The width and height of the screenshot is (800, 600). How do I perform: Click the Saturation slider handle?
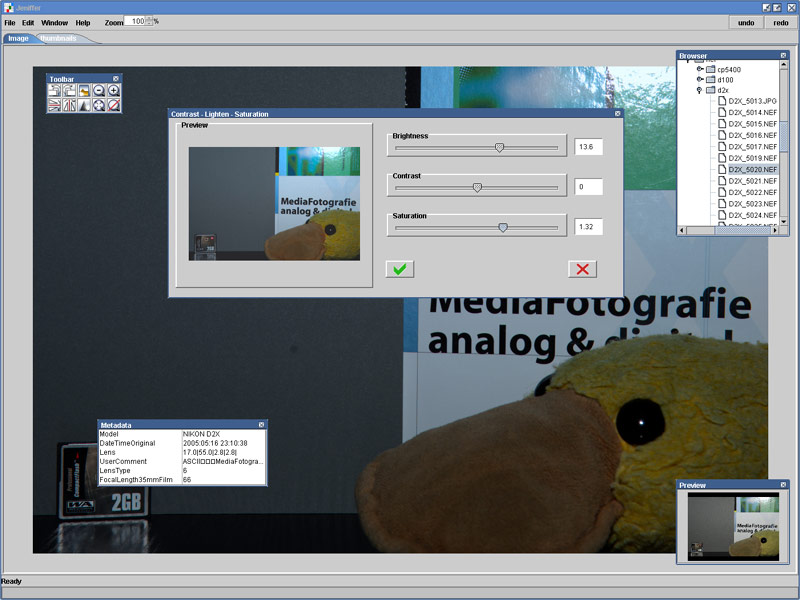click(503, 228)
